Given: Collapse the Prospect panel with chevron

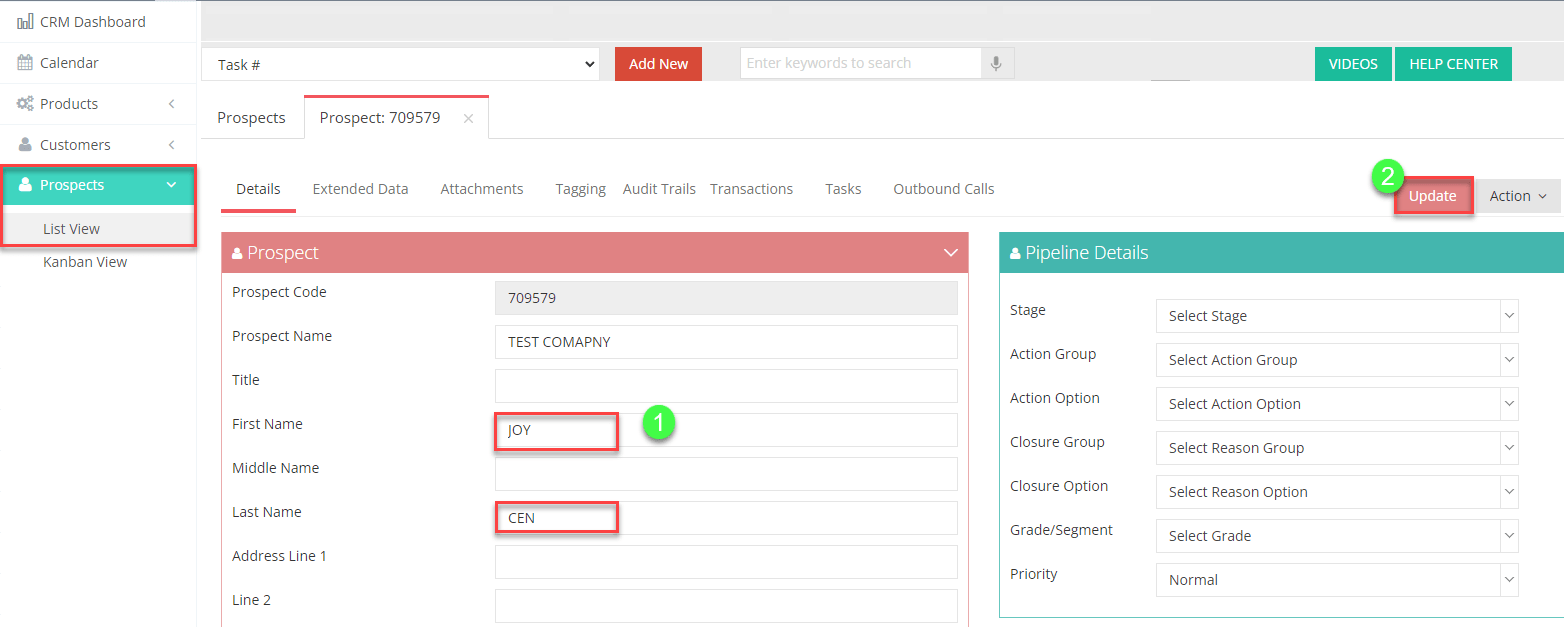Looking at the screenshot, I should [x=951, y=253].
